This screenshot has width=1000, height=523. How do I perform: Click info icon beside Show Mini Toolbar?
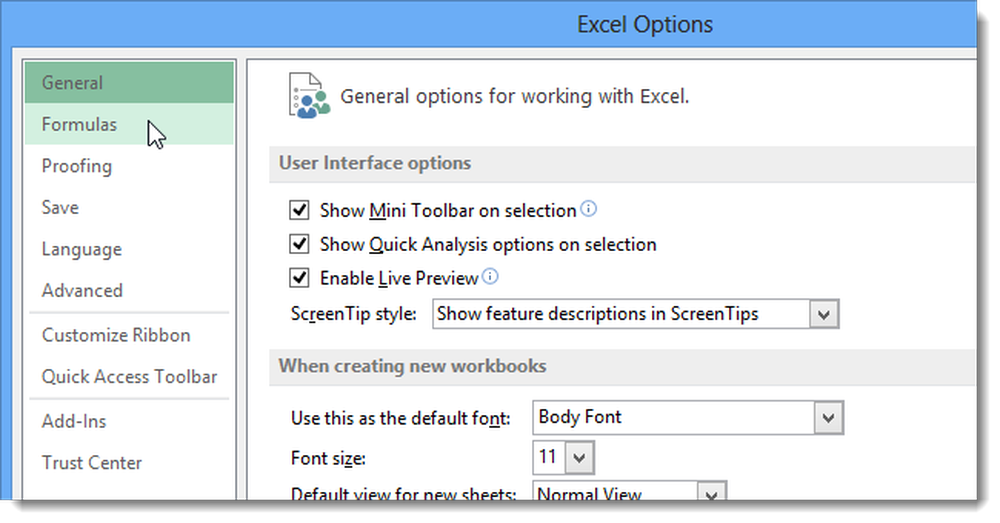click(589, 209)
